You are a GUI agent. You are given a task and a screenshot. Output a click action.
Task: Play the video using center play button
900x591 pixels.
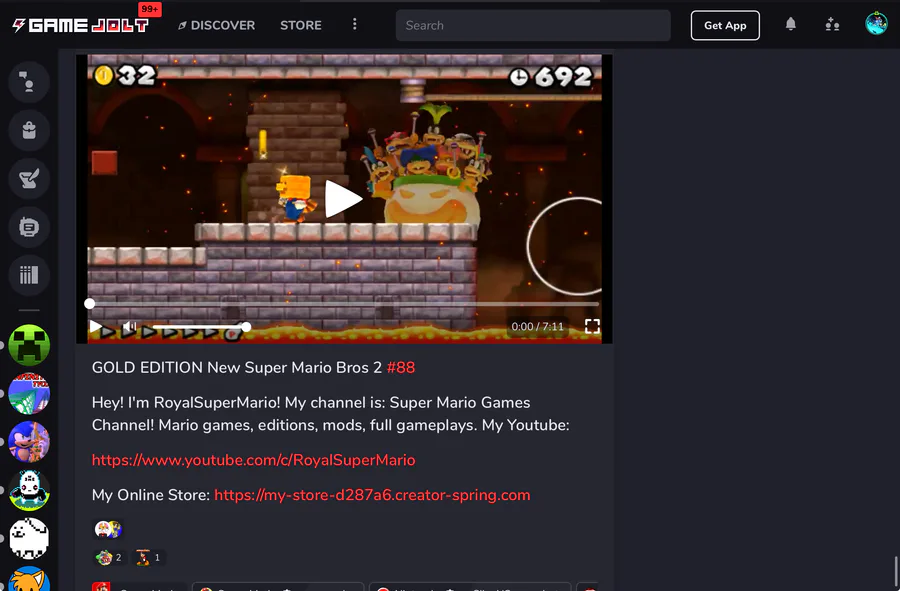[343, 199]
